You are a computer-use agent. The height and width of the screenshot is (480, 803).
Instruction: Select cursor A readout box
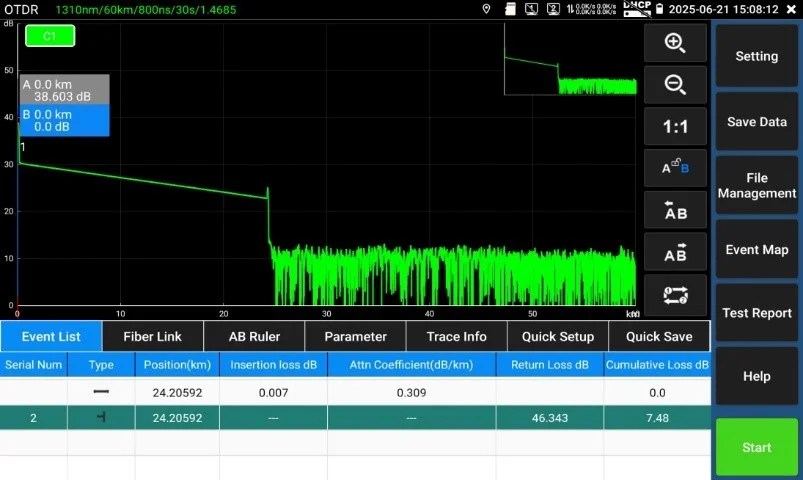65,90
